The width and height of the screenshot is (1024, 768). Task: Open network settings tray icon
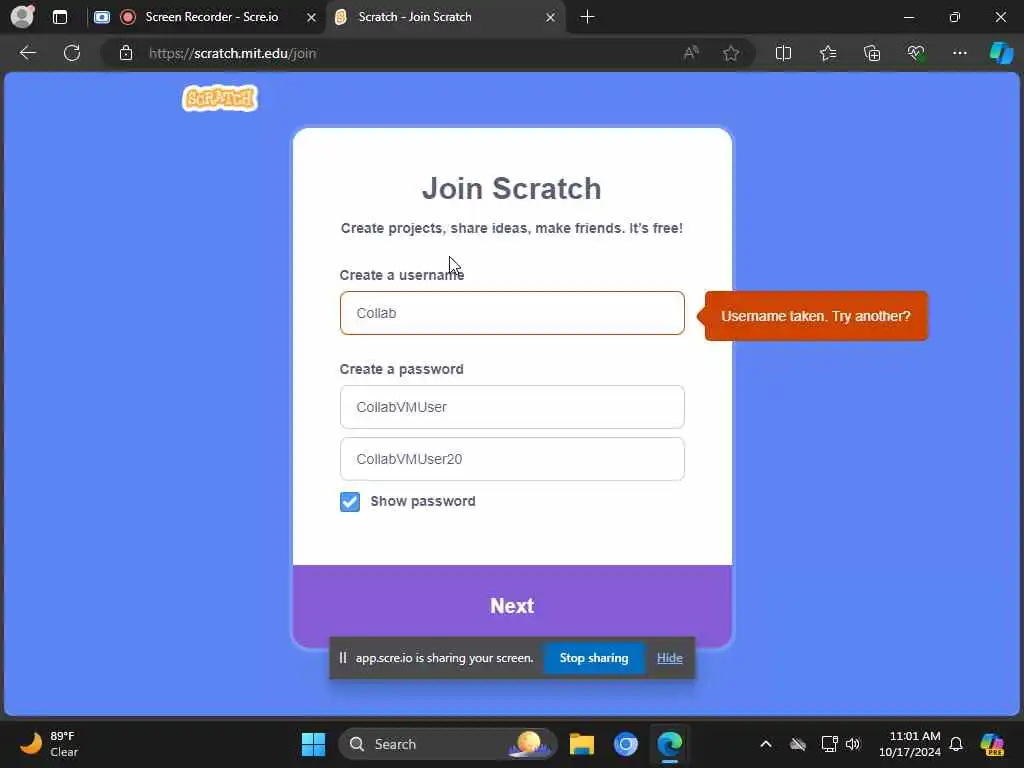coord(829,744)
